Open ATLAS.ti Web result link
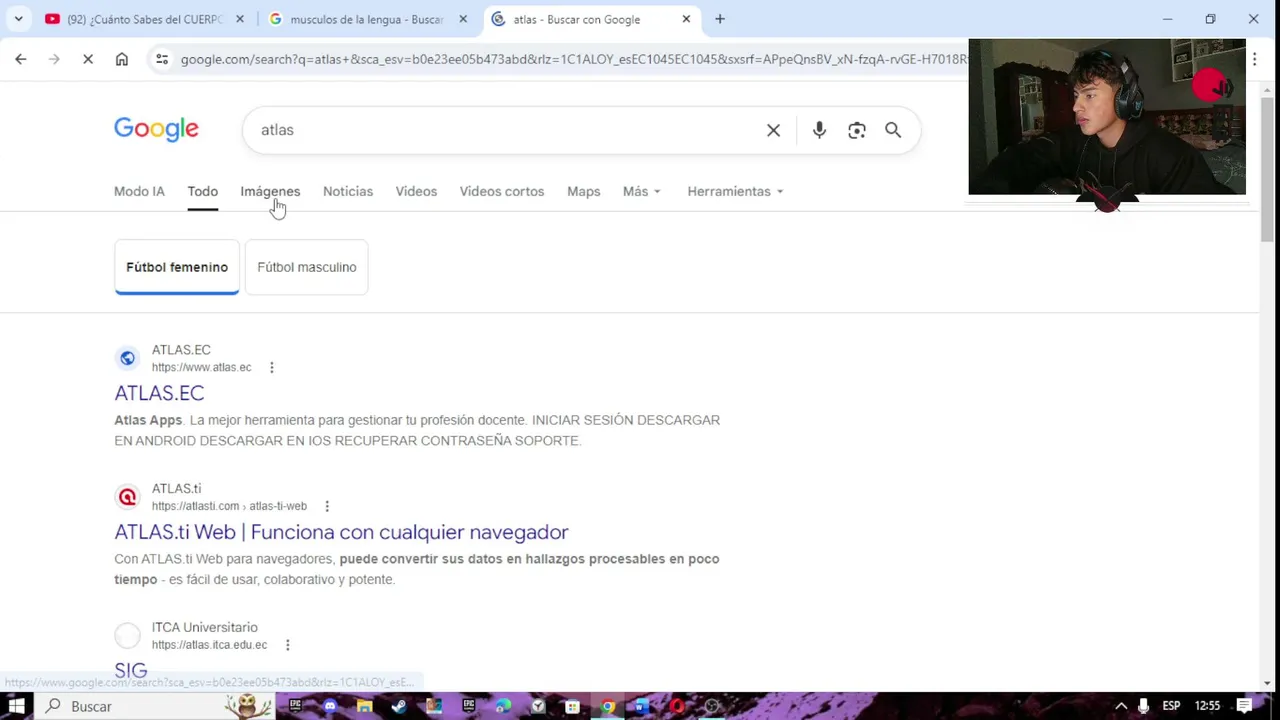Screen dimensions: 1280x720 click(x=341, y=532)
